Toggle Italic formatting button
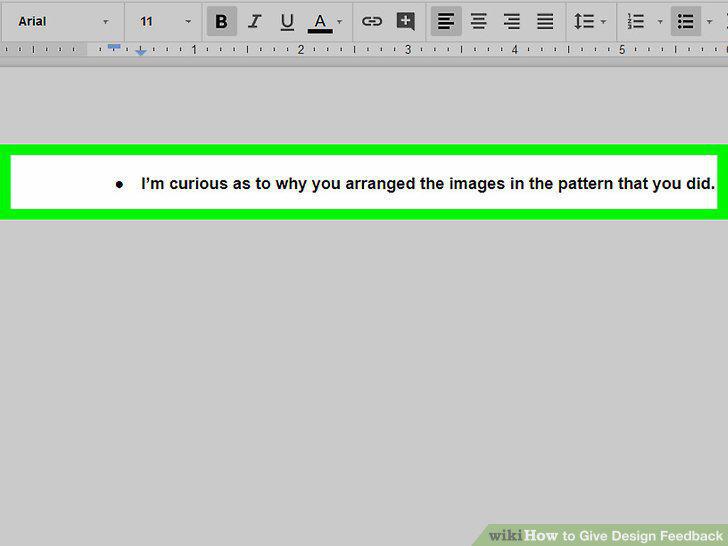The image size is (728, 546). click(254, 21)
